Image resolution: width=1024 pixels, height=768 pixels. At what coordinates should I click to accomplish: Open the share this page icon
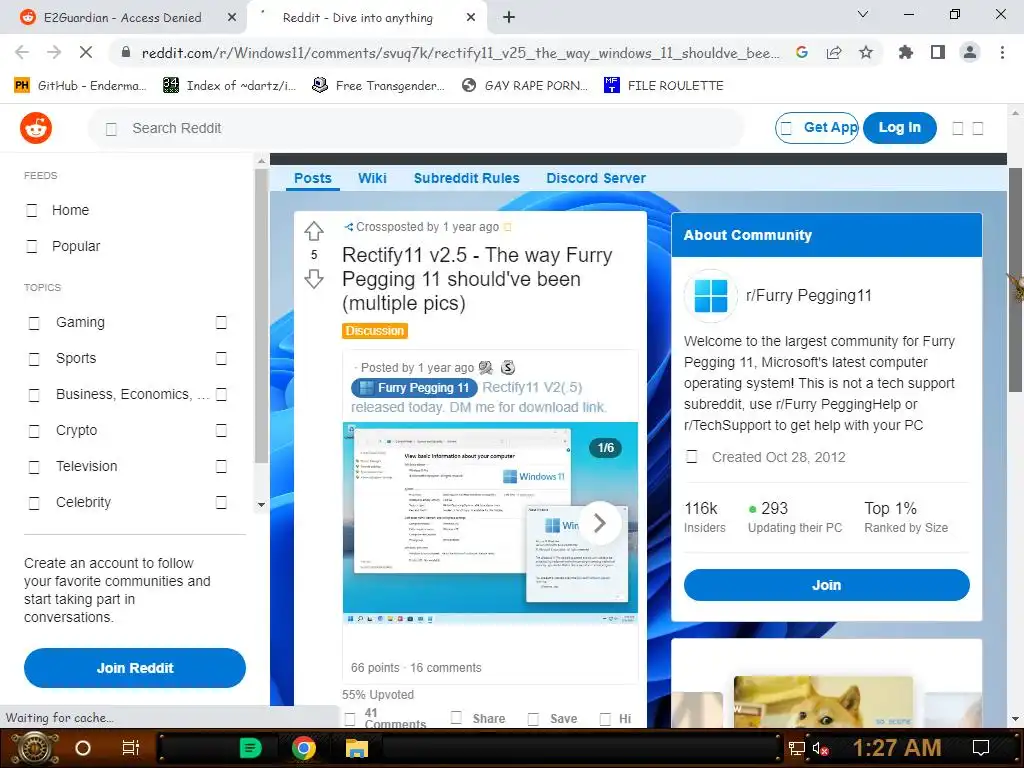click(x=834, y=52)
